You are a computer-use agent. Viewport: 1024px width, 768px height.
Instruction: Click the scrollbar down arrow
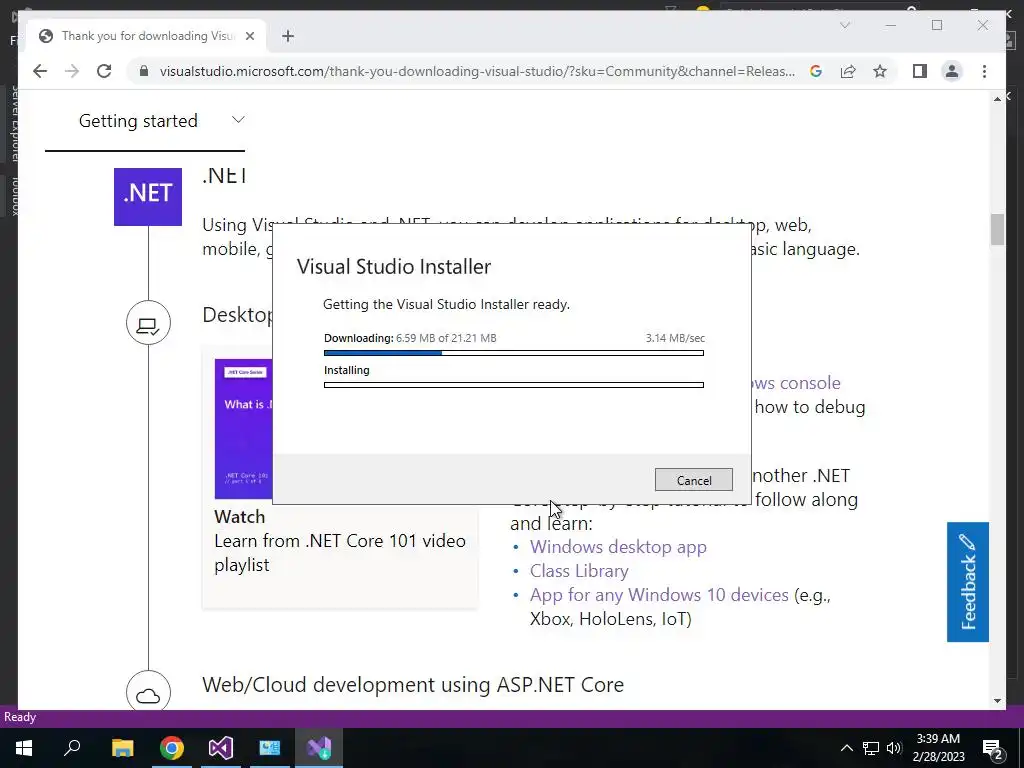click(997, 701)
